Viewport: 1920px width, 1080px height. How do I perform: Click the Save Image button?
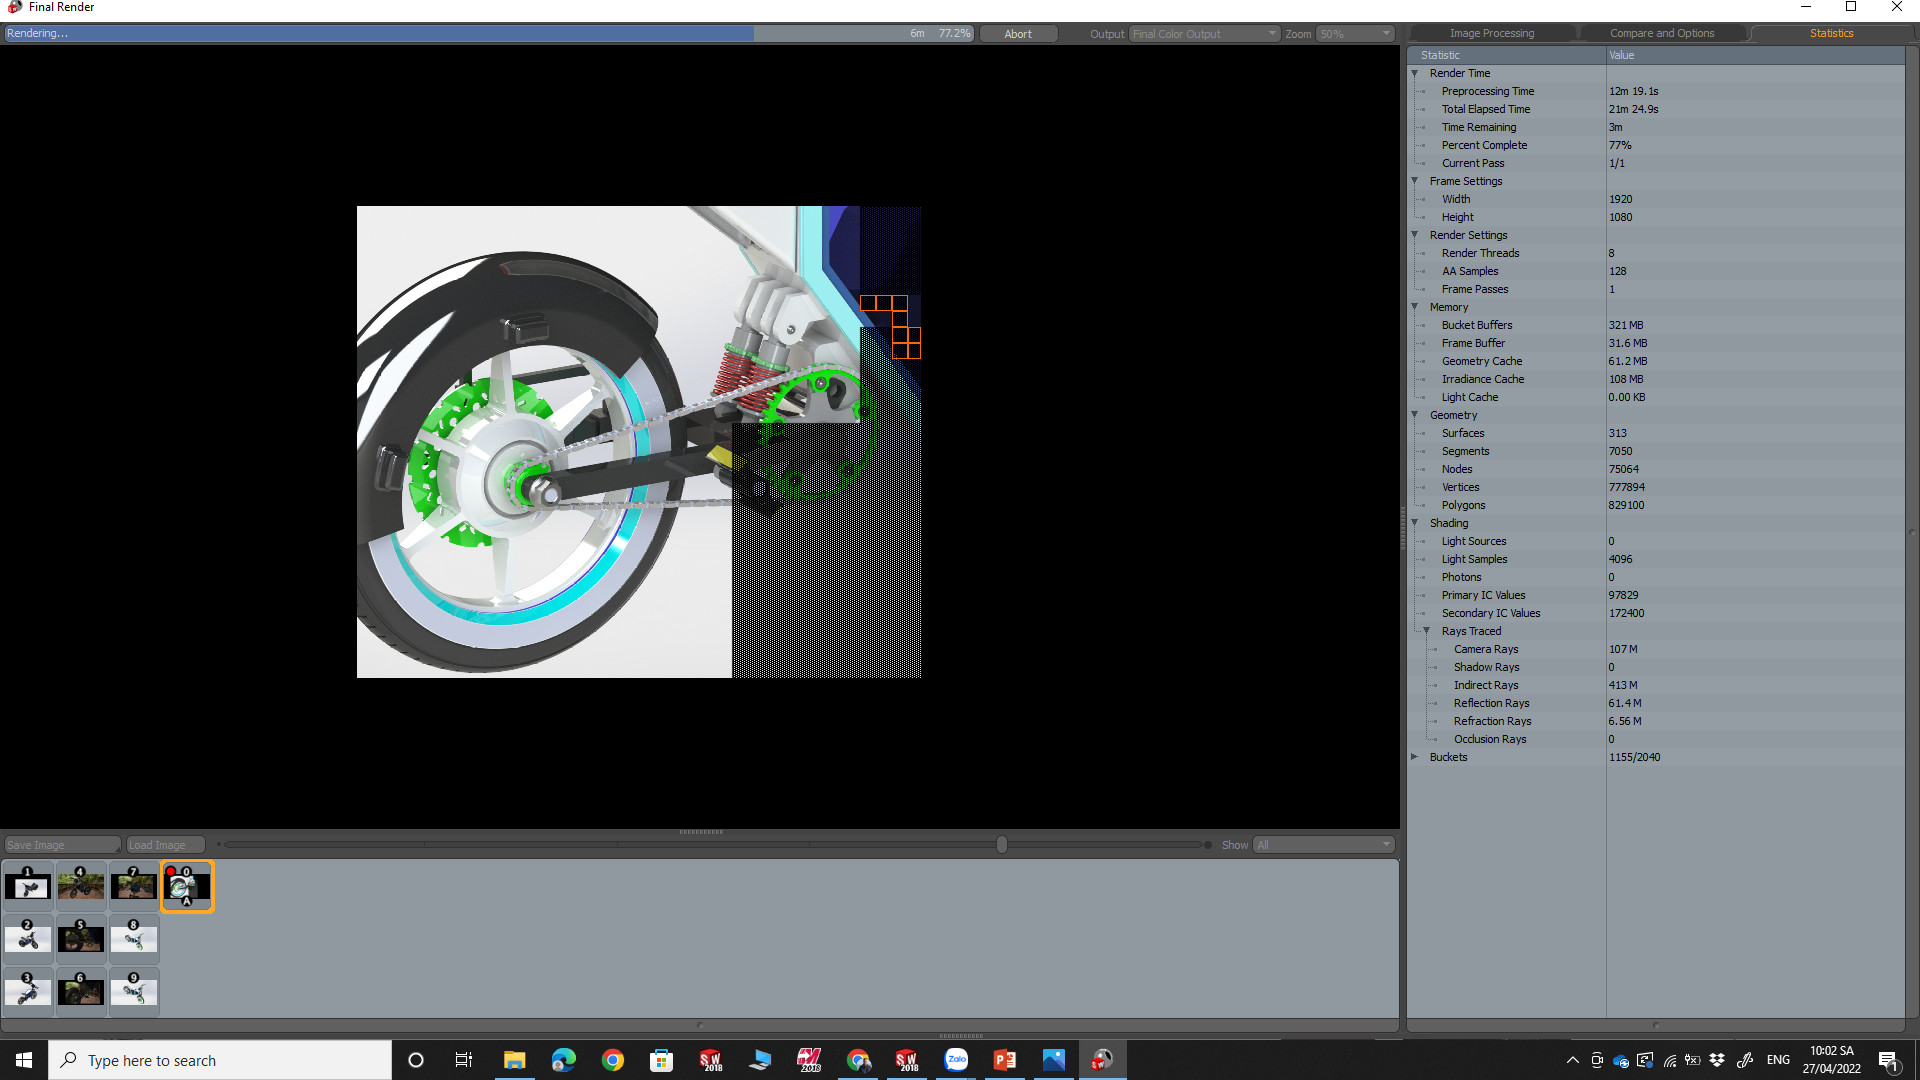(x=59, y=844)
